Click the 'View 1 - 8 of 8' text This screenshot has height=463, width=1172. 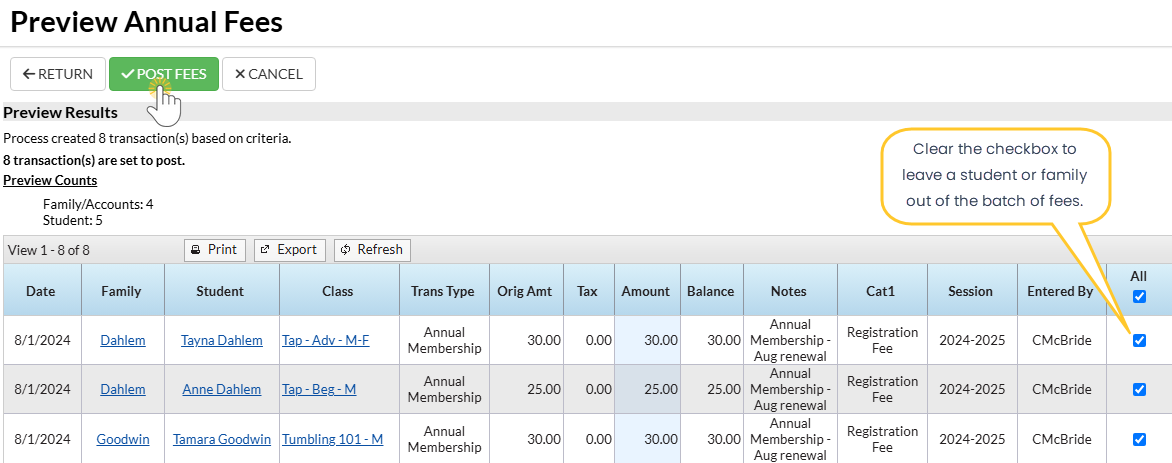pos(49,250)
